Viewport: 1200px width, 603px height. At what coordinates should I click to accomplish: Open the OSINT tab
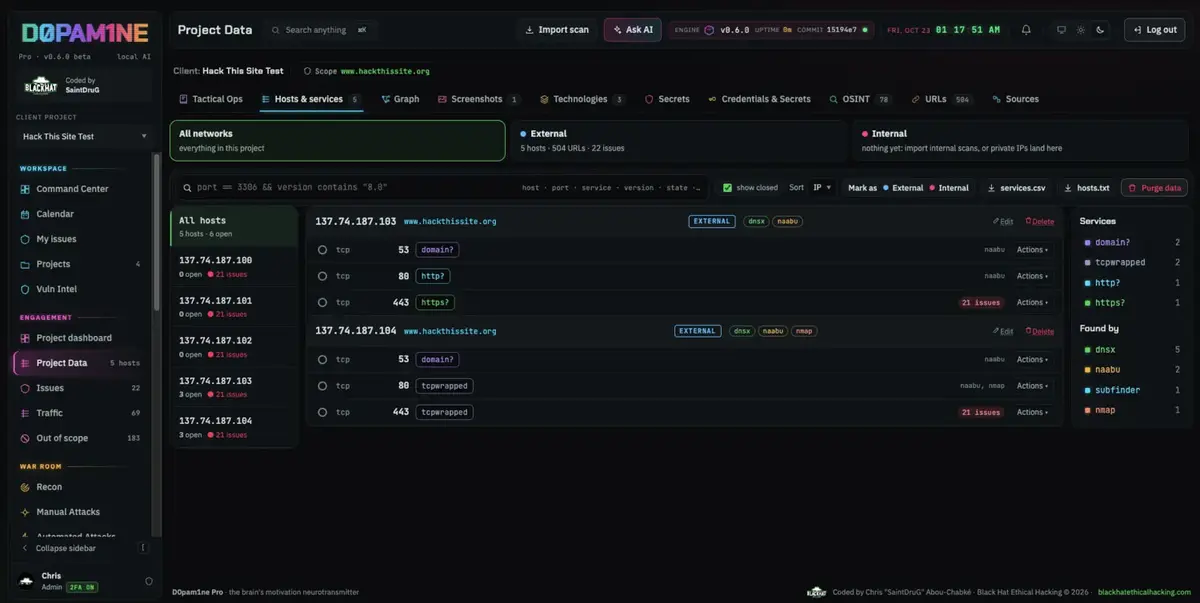[x=861, y=99]
